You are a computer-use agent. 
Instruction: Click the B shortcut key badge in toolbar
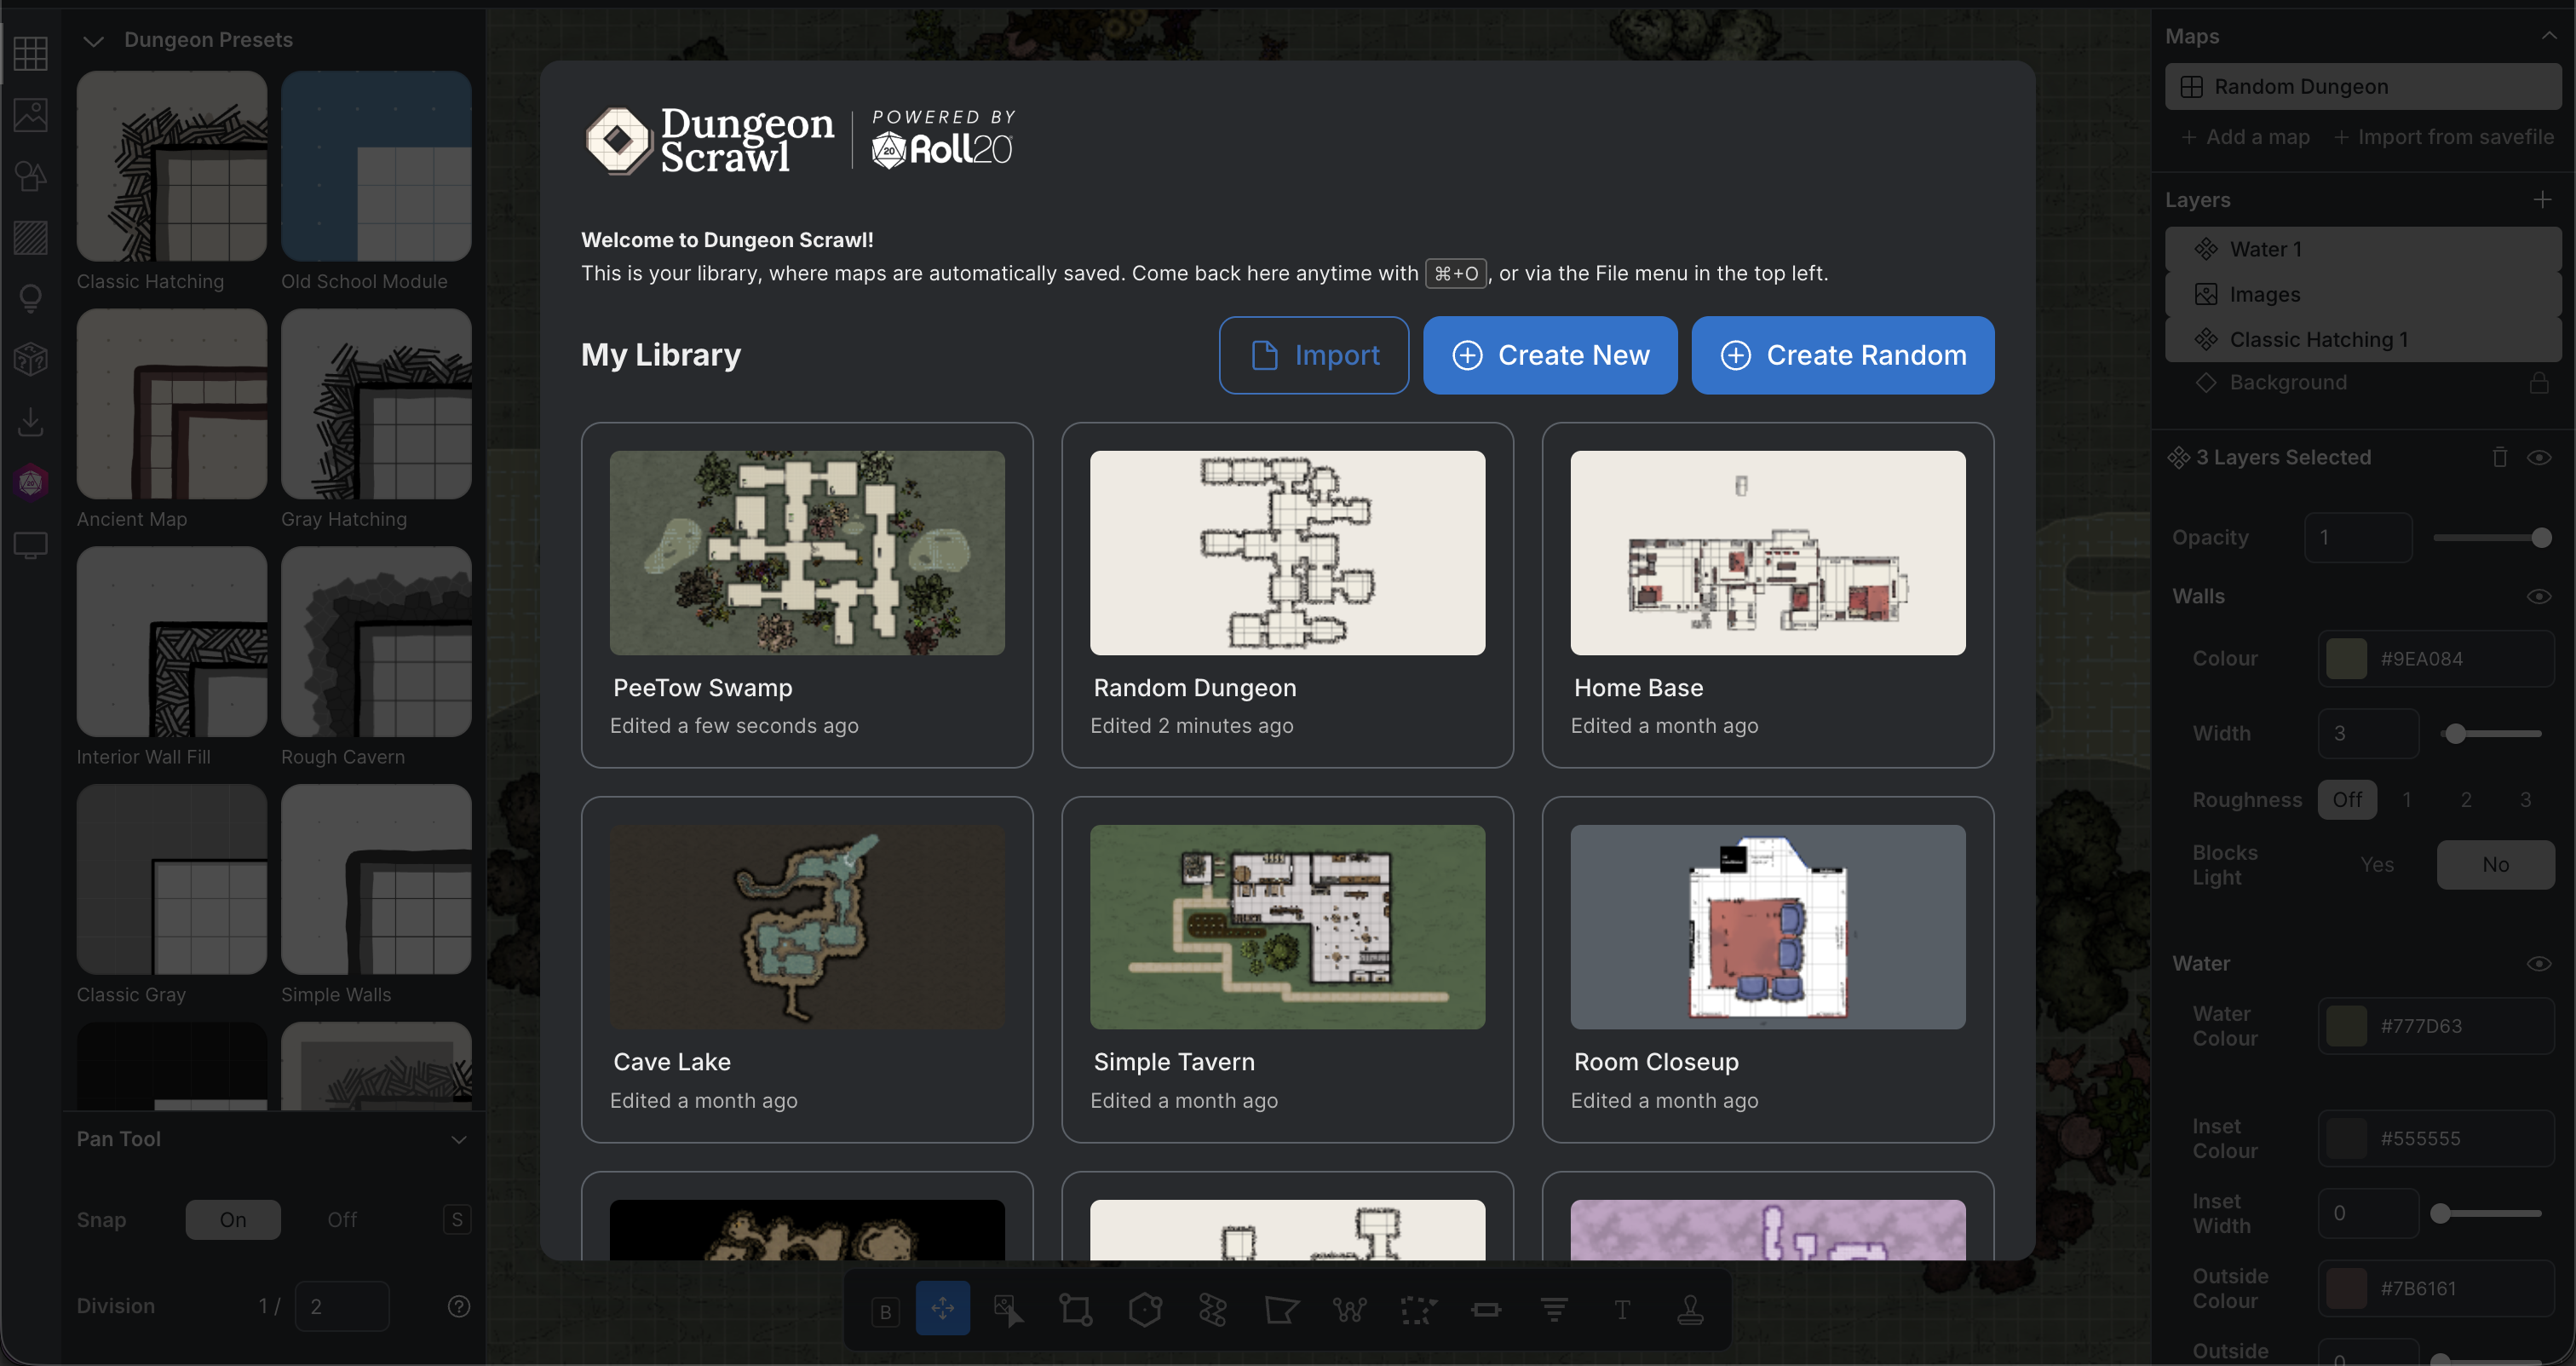(x=885, y=1312)
